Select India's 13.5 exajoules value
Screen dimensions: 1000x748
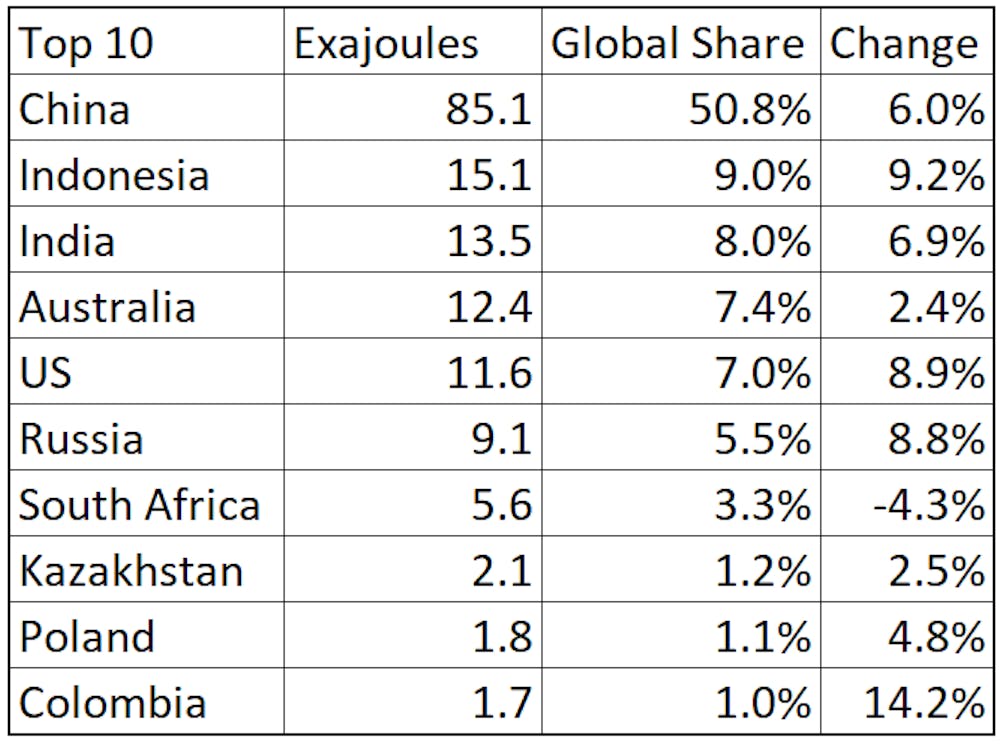coord(413,239)
